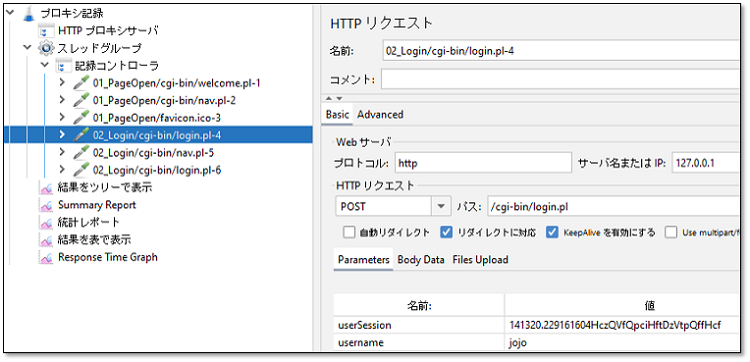Select 統計レポート in the tree
Screen dimensions: 750x362
point(88,222)
